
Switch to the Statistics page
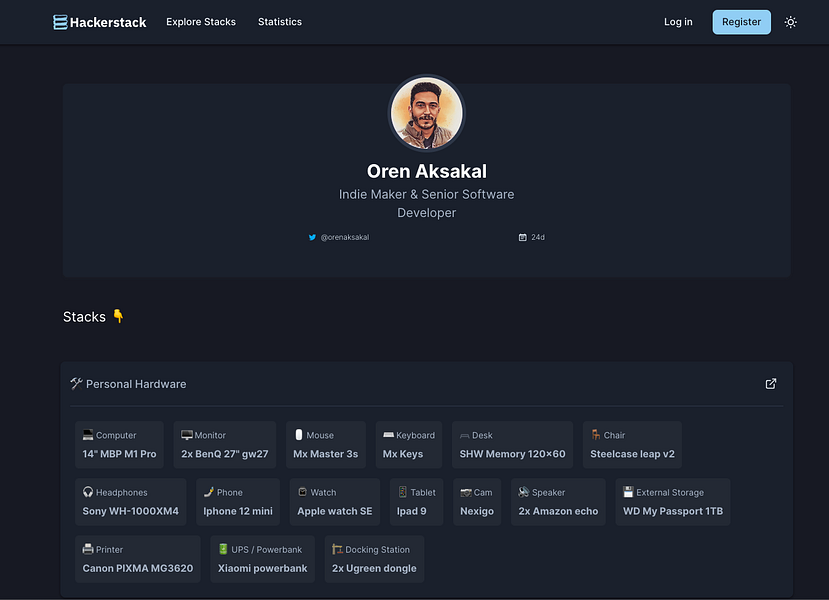[279, 21]
